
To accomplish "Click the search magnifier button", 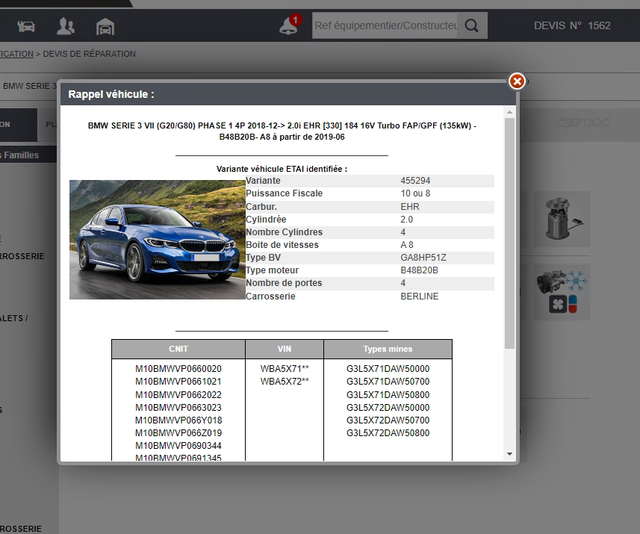I will [x=472, y=26].
